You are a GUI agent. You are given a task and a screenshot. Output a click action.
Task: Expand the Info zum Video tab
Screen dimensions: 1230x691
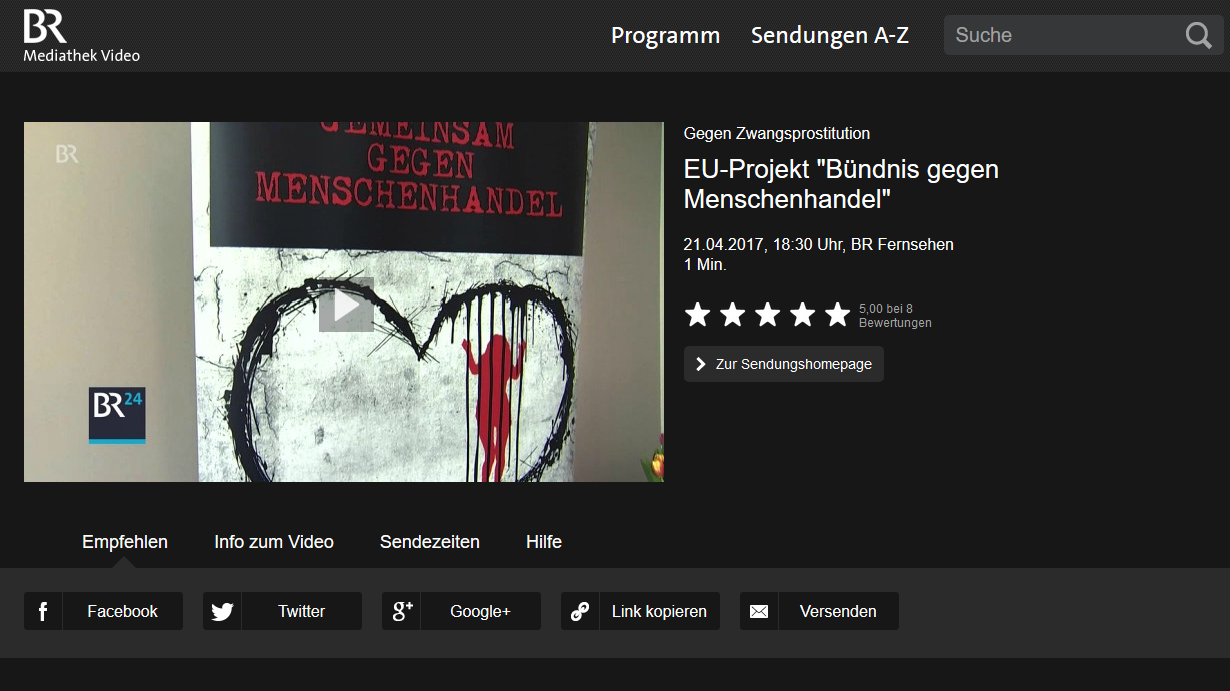(274, 542)
